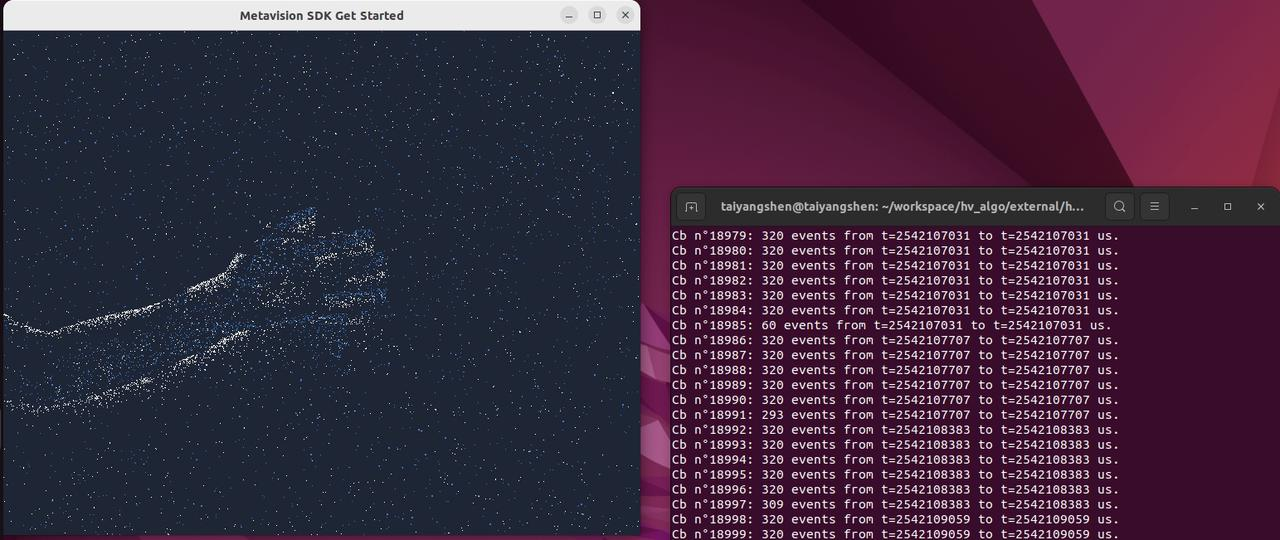Open new tab in terminal window
Viewport: 1280px width, 540px height.
point(691,207)
